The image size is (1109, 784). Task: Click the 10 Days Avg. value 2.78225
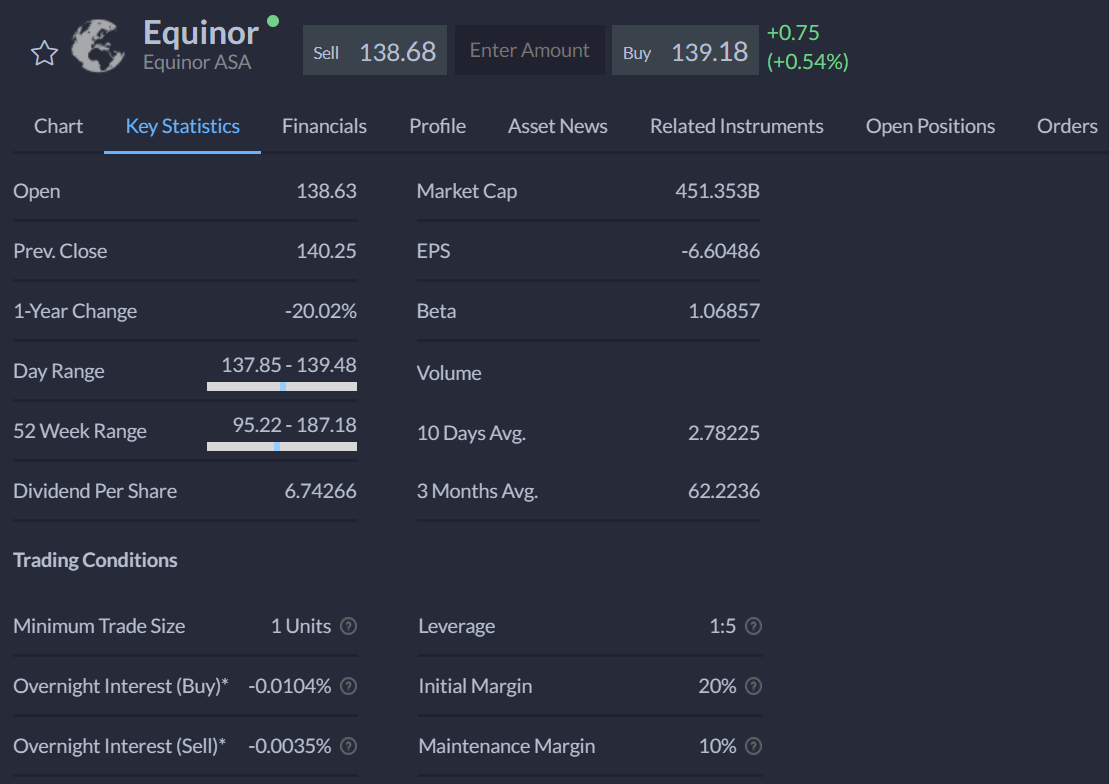[724, 433]
